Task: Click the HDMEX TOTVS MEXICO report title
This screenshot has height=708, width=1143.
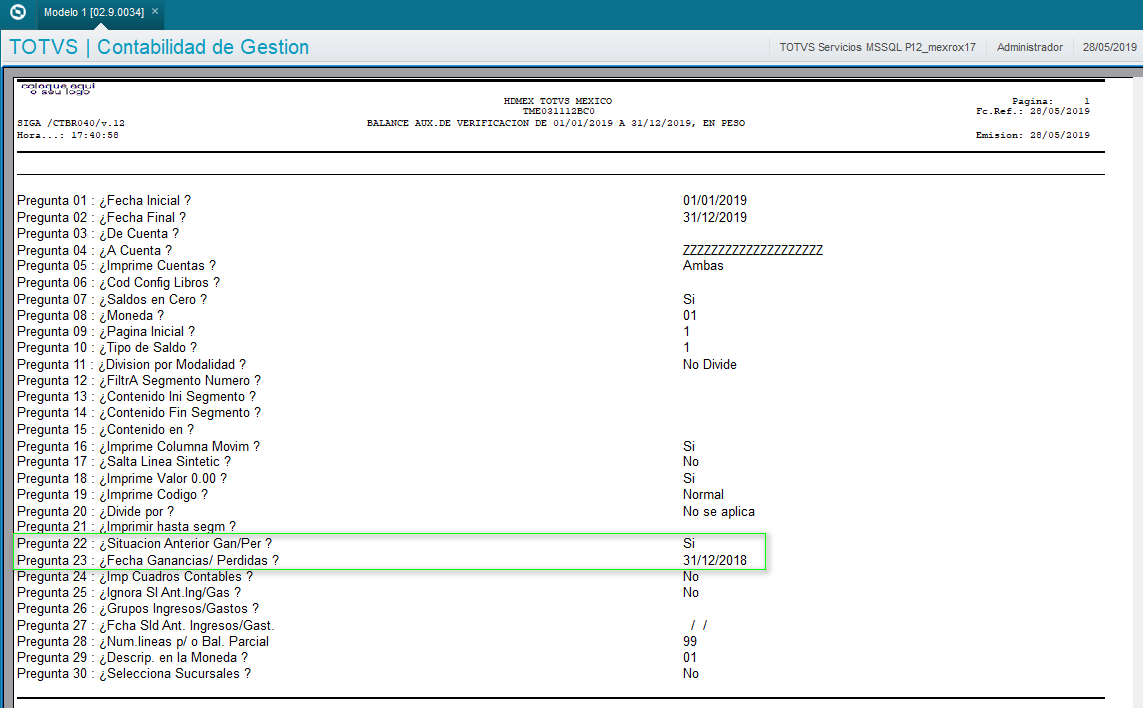Action: [x=558, y=101]
